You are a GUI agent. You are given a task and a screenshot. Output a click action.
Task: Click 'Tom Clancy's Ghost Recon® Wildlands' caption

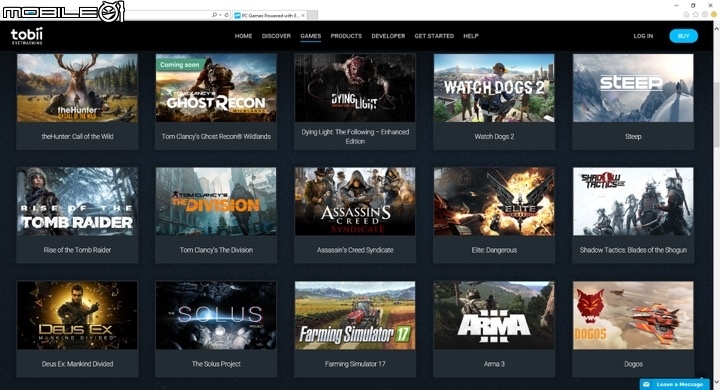[216, 136]
